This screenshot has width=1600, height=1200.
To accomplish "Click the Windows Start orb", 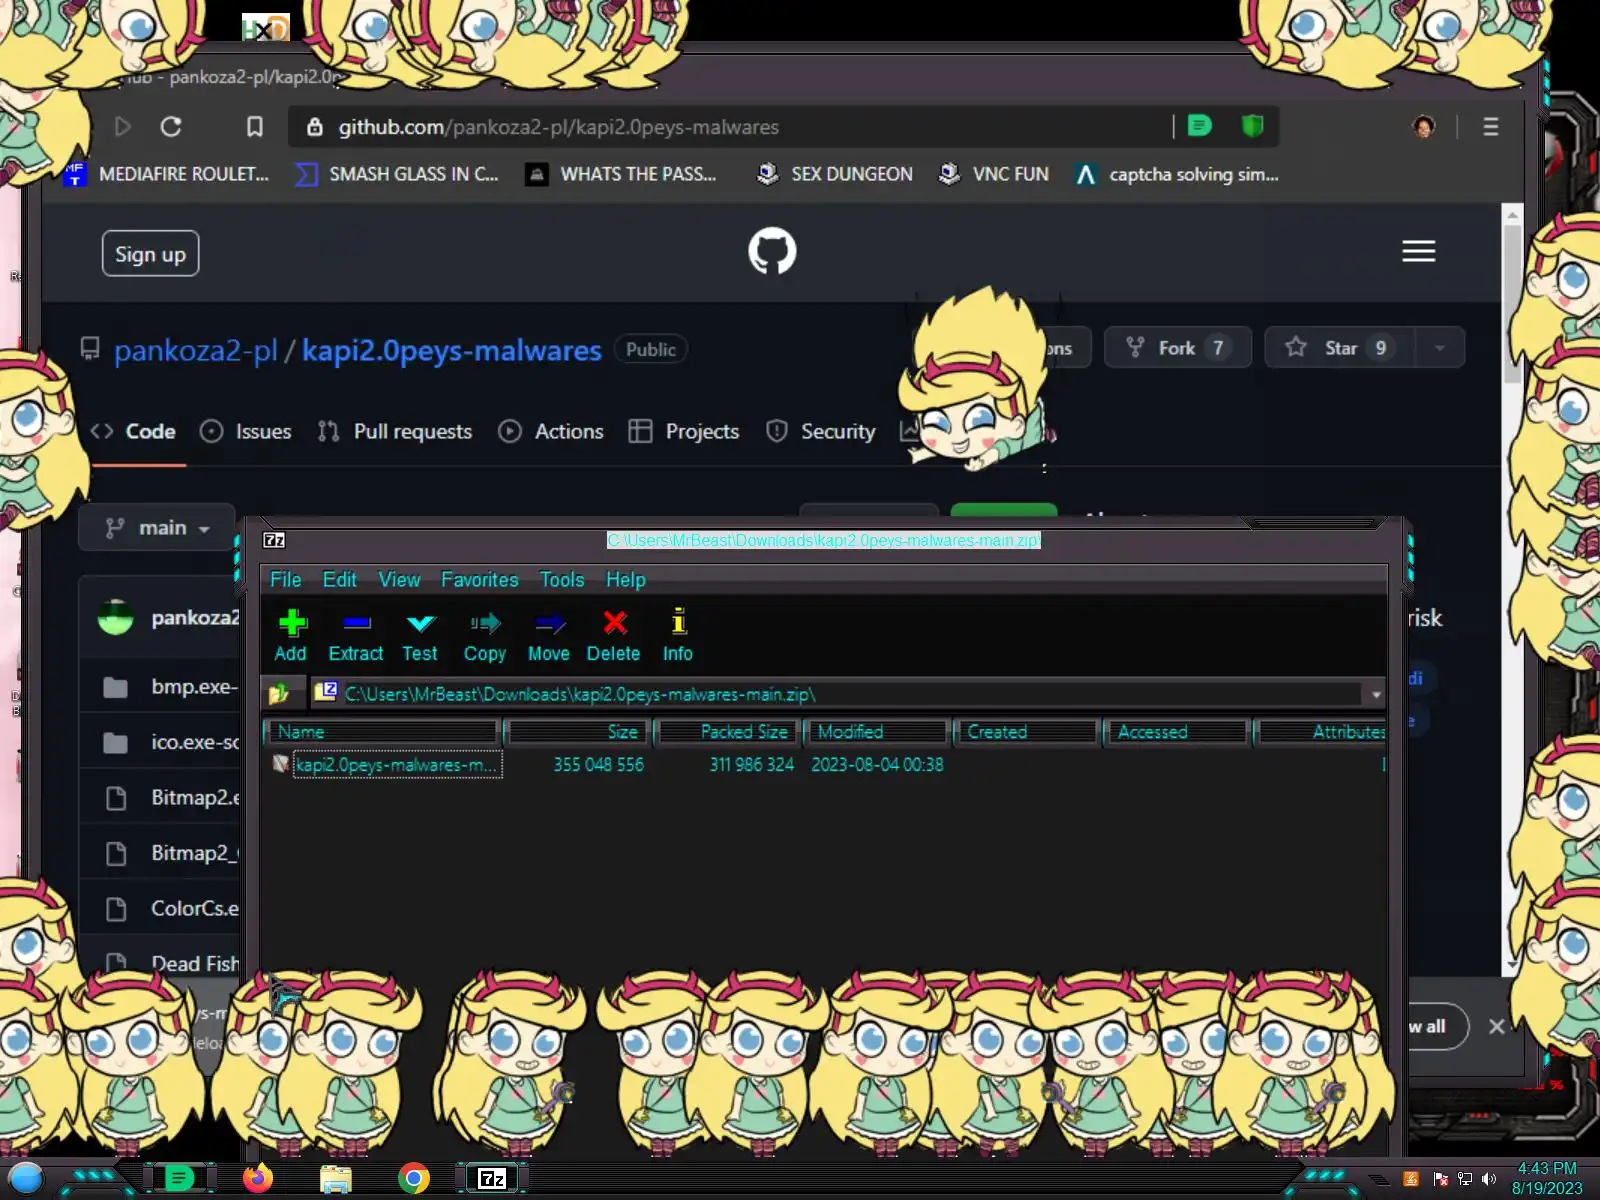I will (x=26, y=1178).
